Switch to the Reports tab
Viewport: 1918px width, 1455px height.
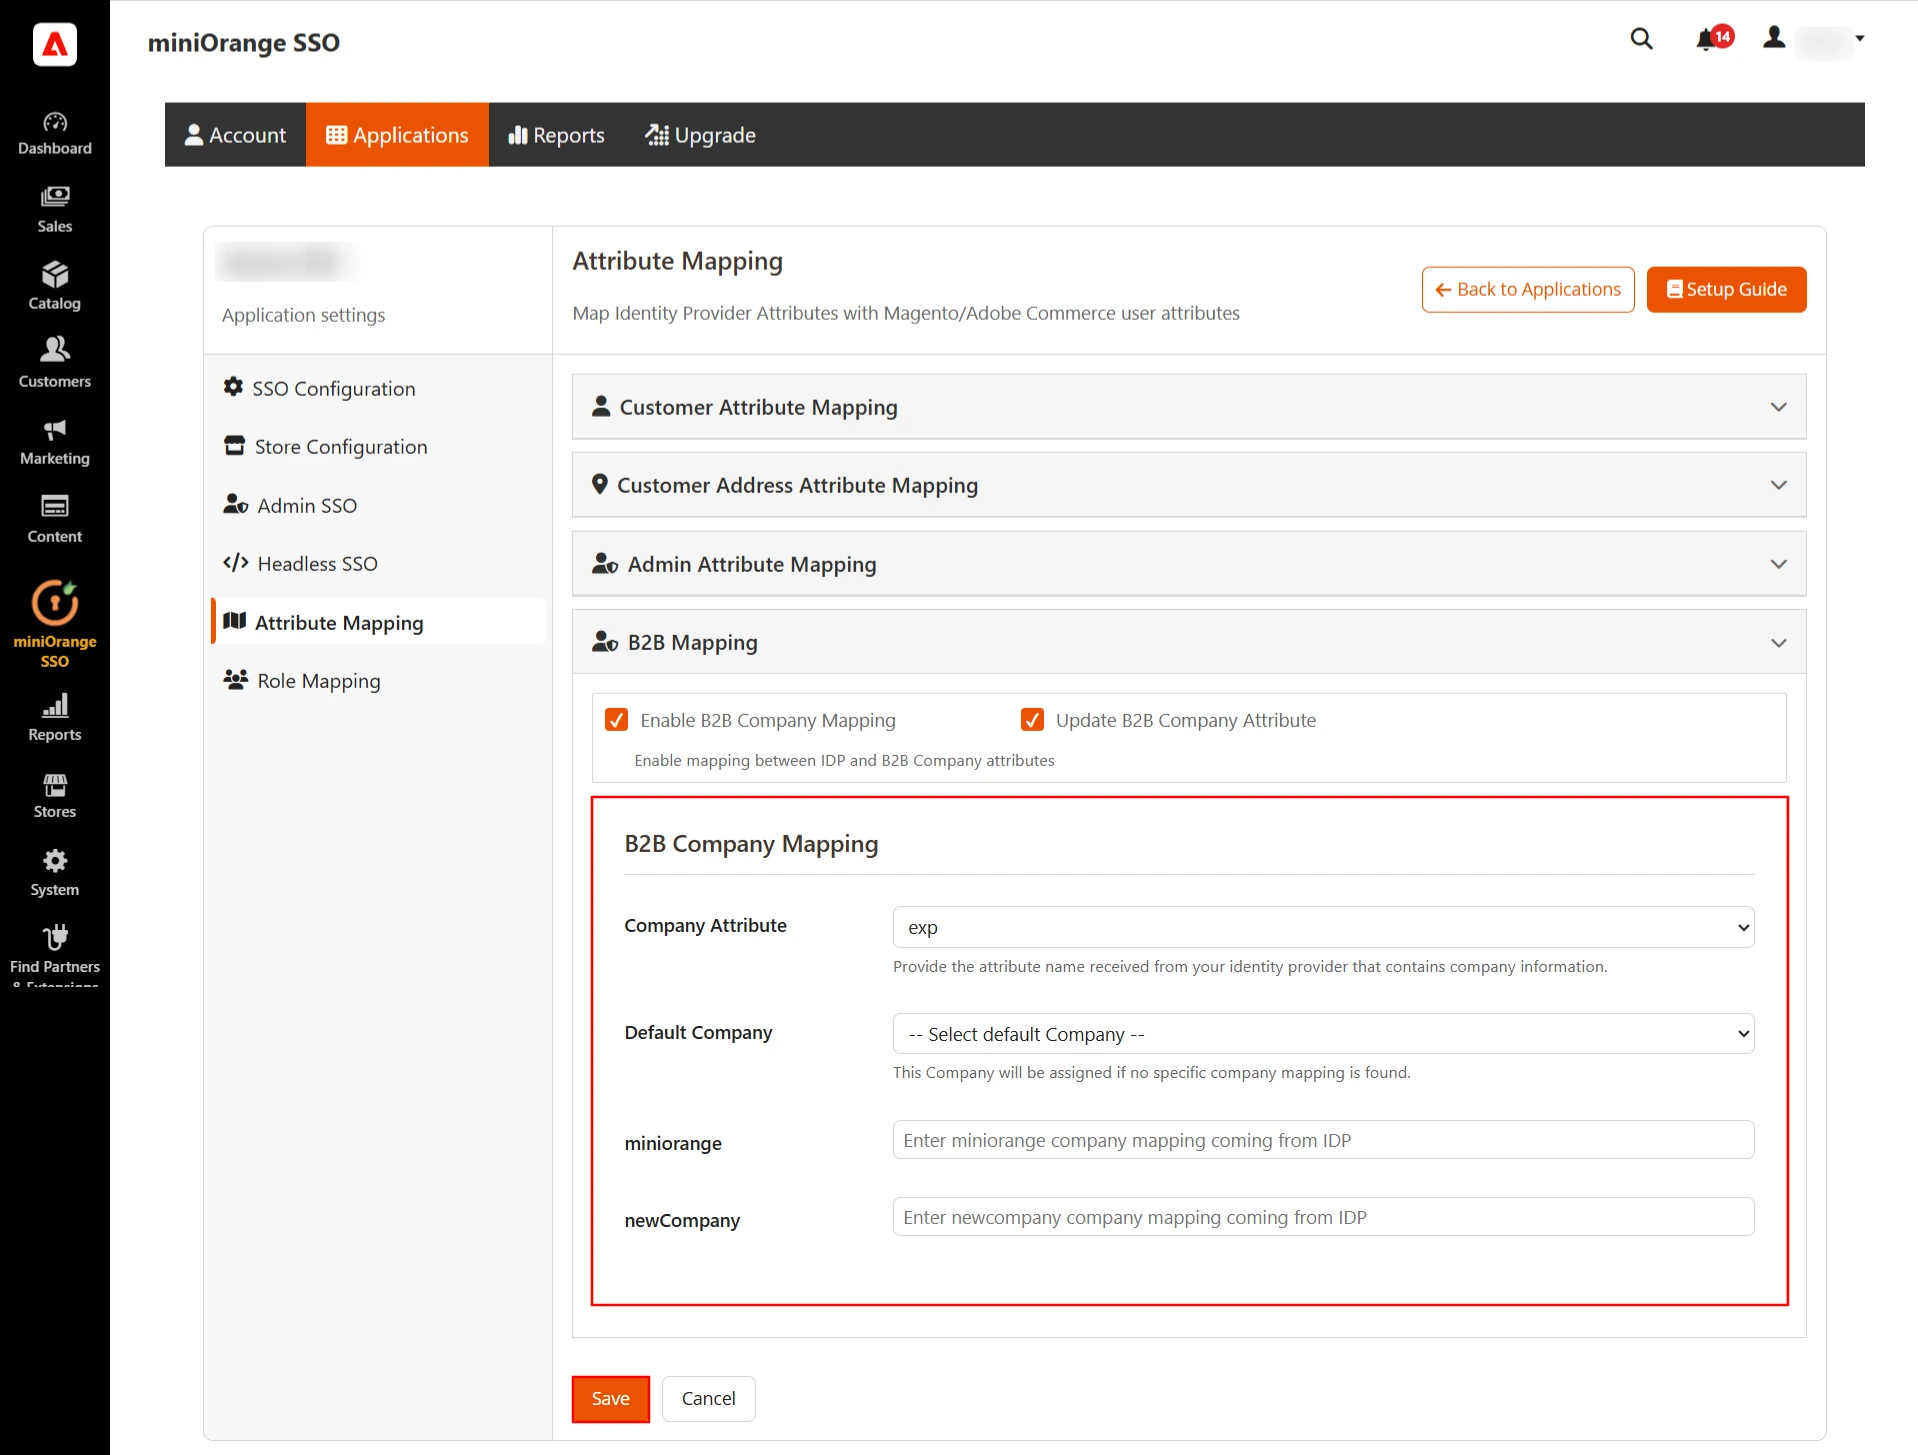click(557, 135)
